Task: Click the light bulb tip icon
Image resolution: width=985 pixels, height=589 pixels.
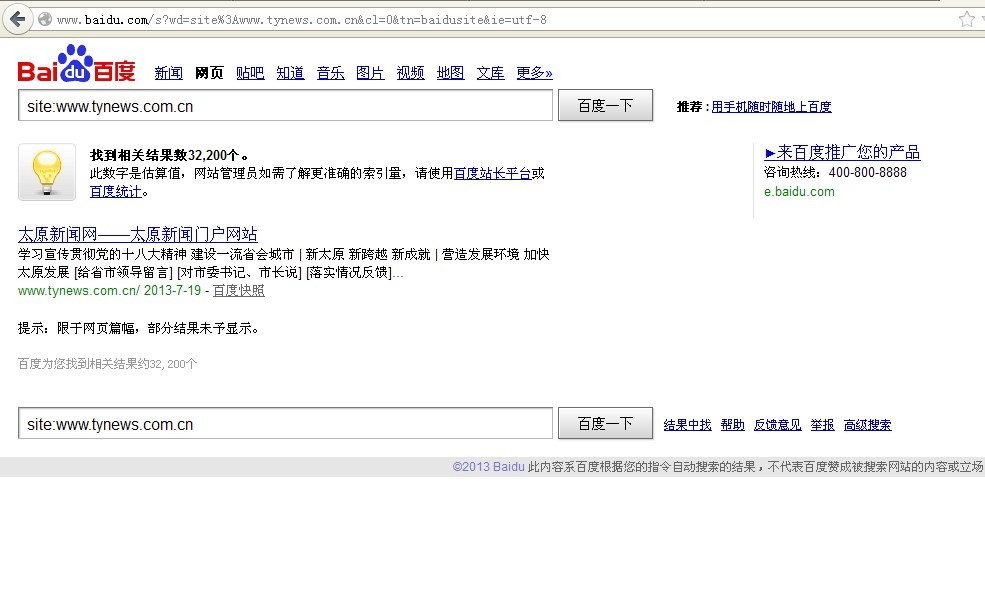Action: point(47,172)
